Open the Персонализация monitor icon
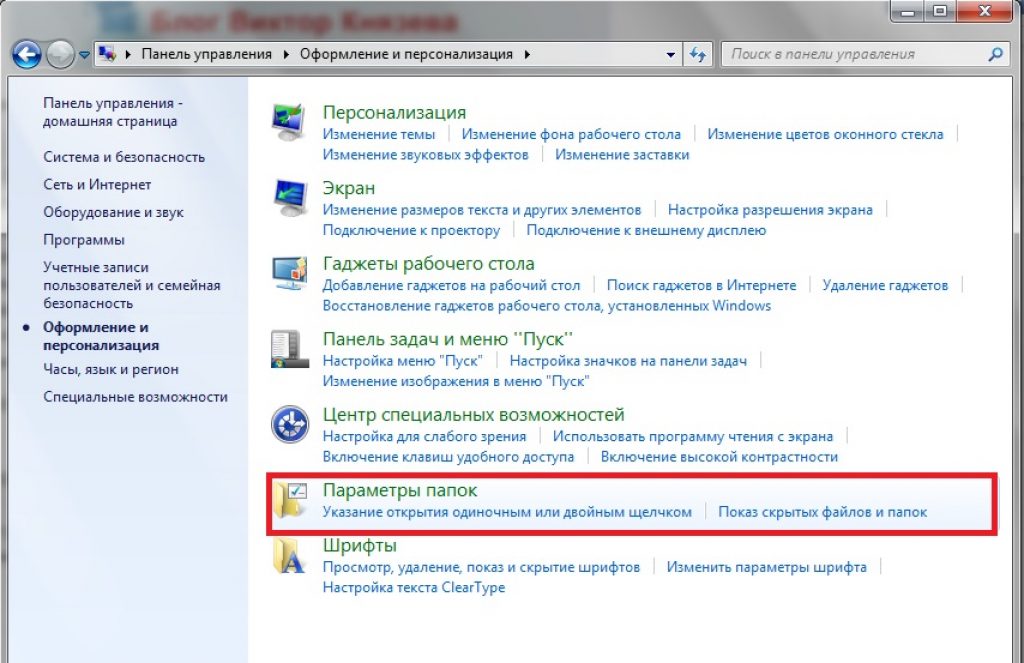This screenshot has height=663, width=1024. 289,122
